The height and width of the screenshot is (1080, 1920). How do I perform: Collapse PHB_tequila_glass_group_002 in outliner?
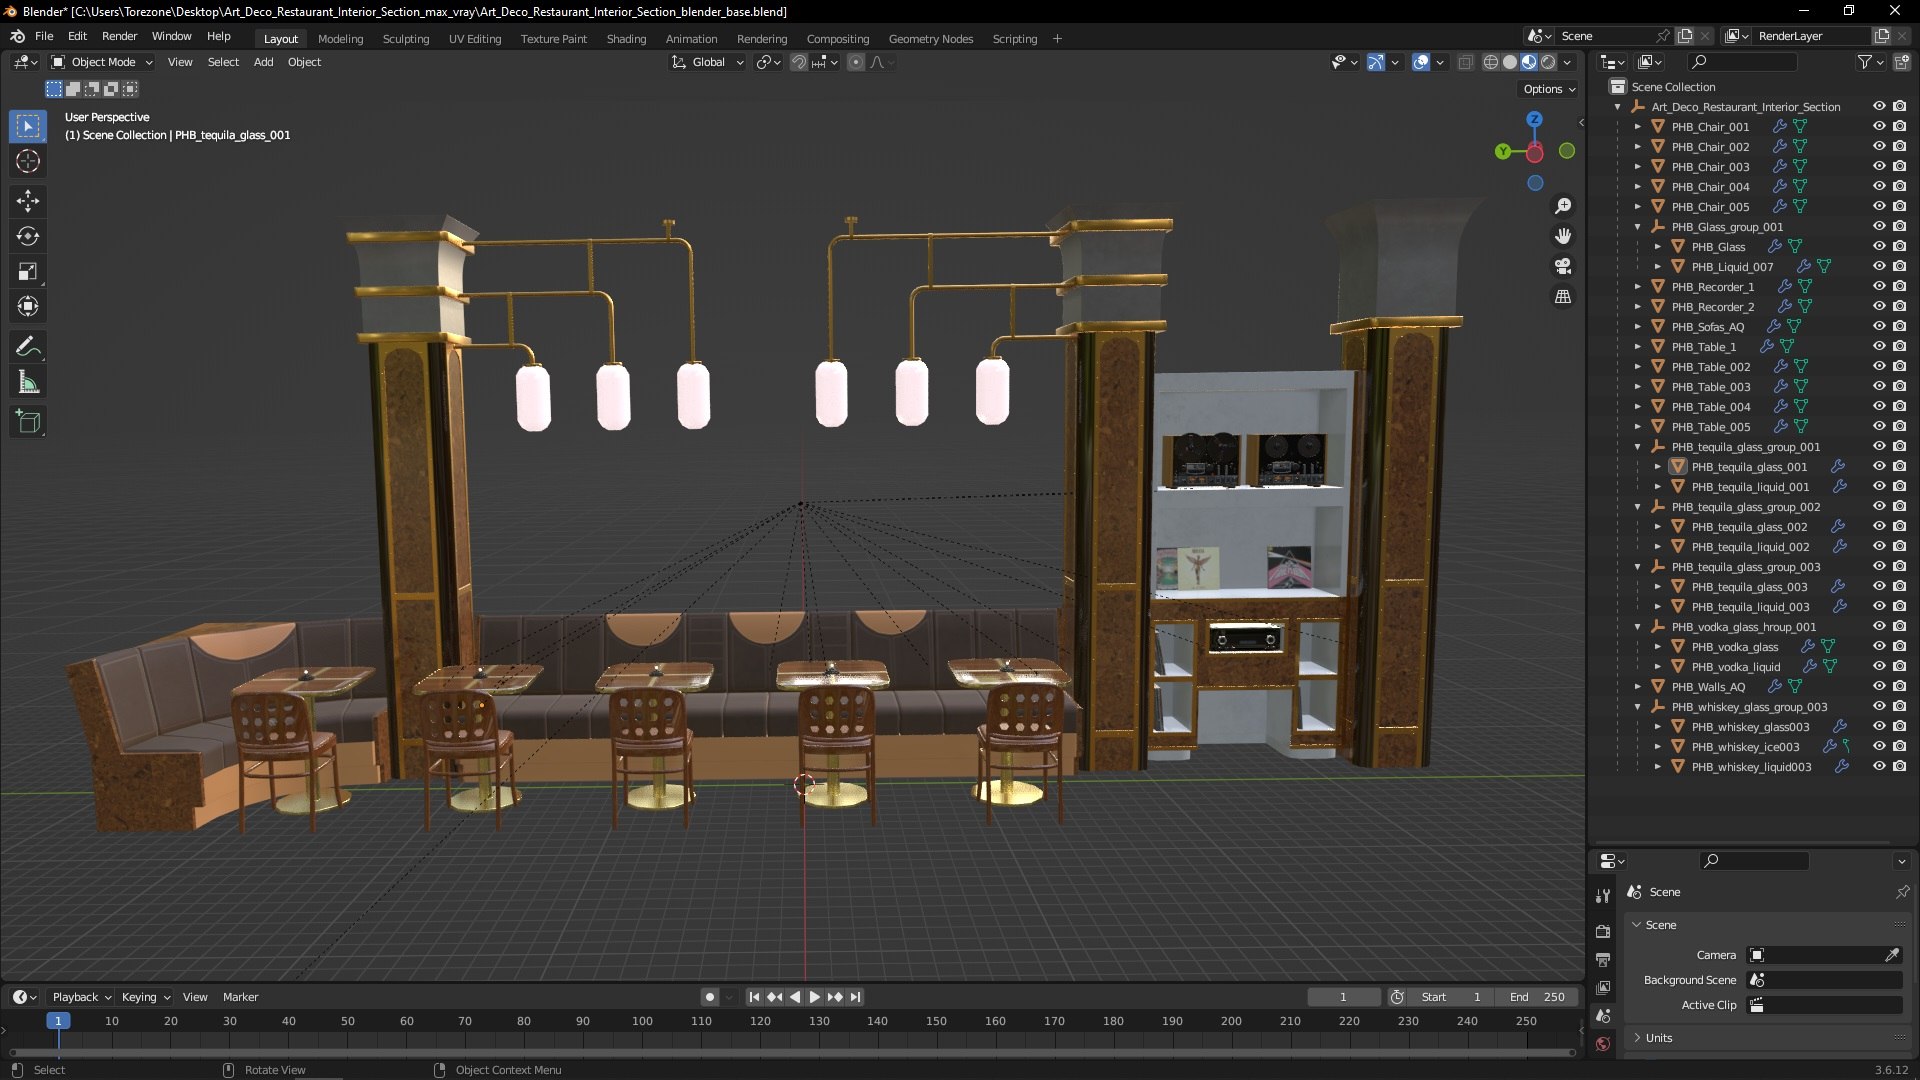[1638, 507]
